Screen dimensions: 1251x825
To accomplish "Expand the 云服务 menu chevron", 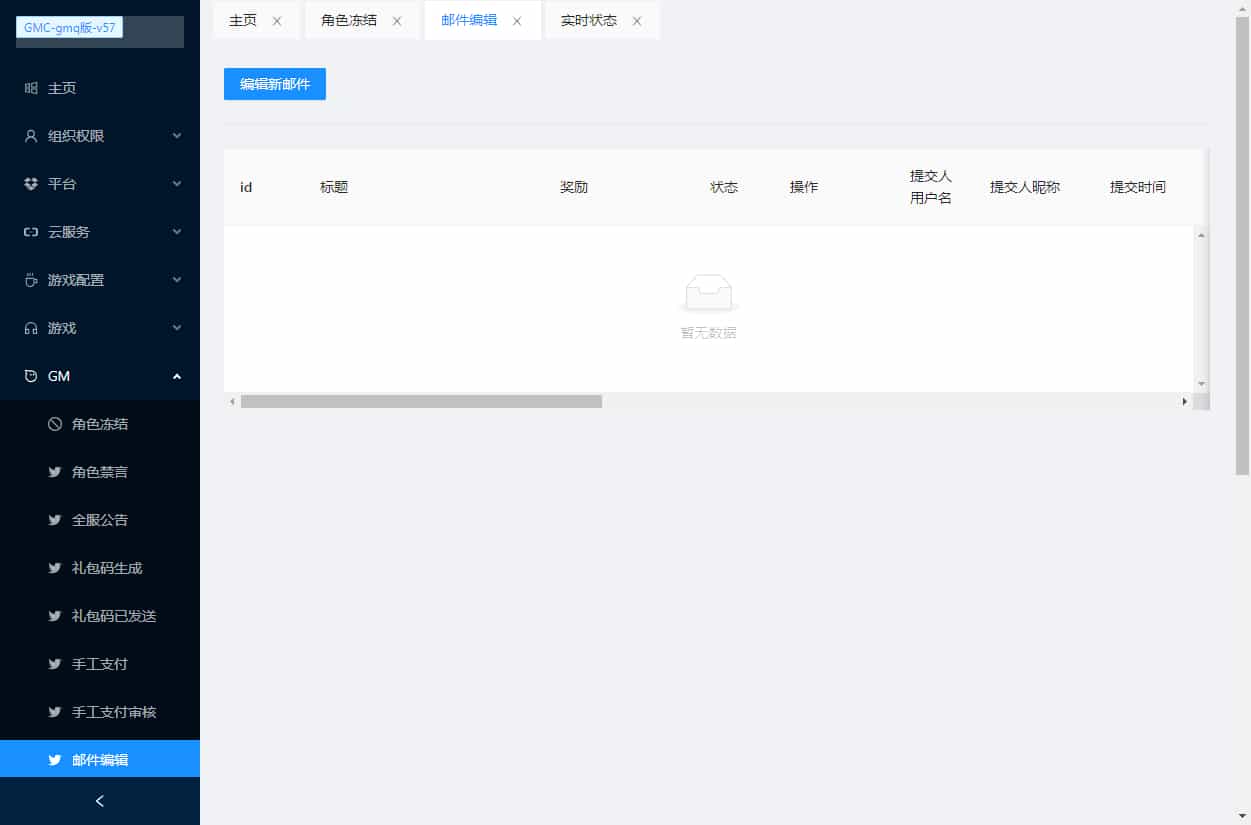I will 177,232.
